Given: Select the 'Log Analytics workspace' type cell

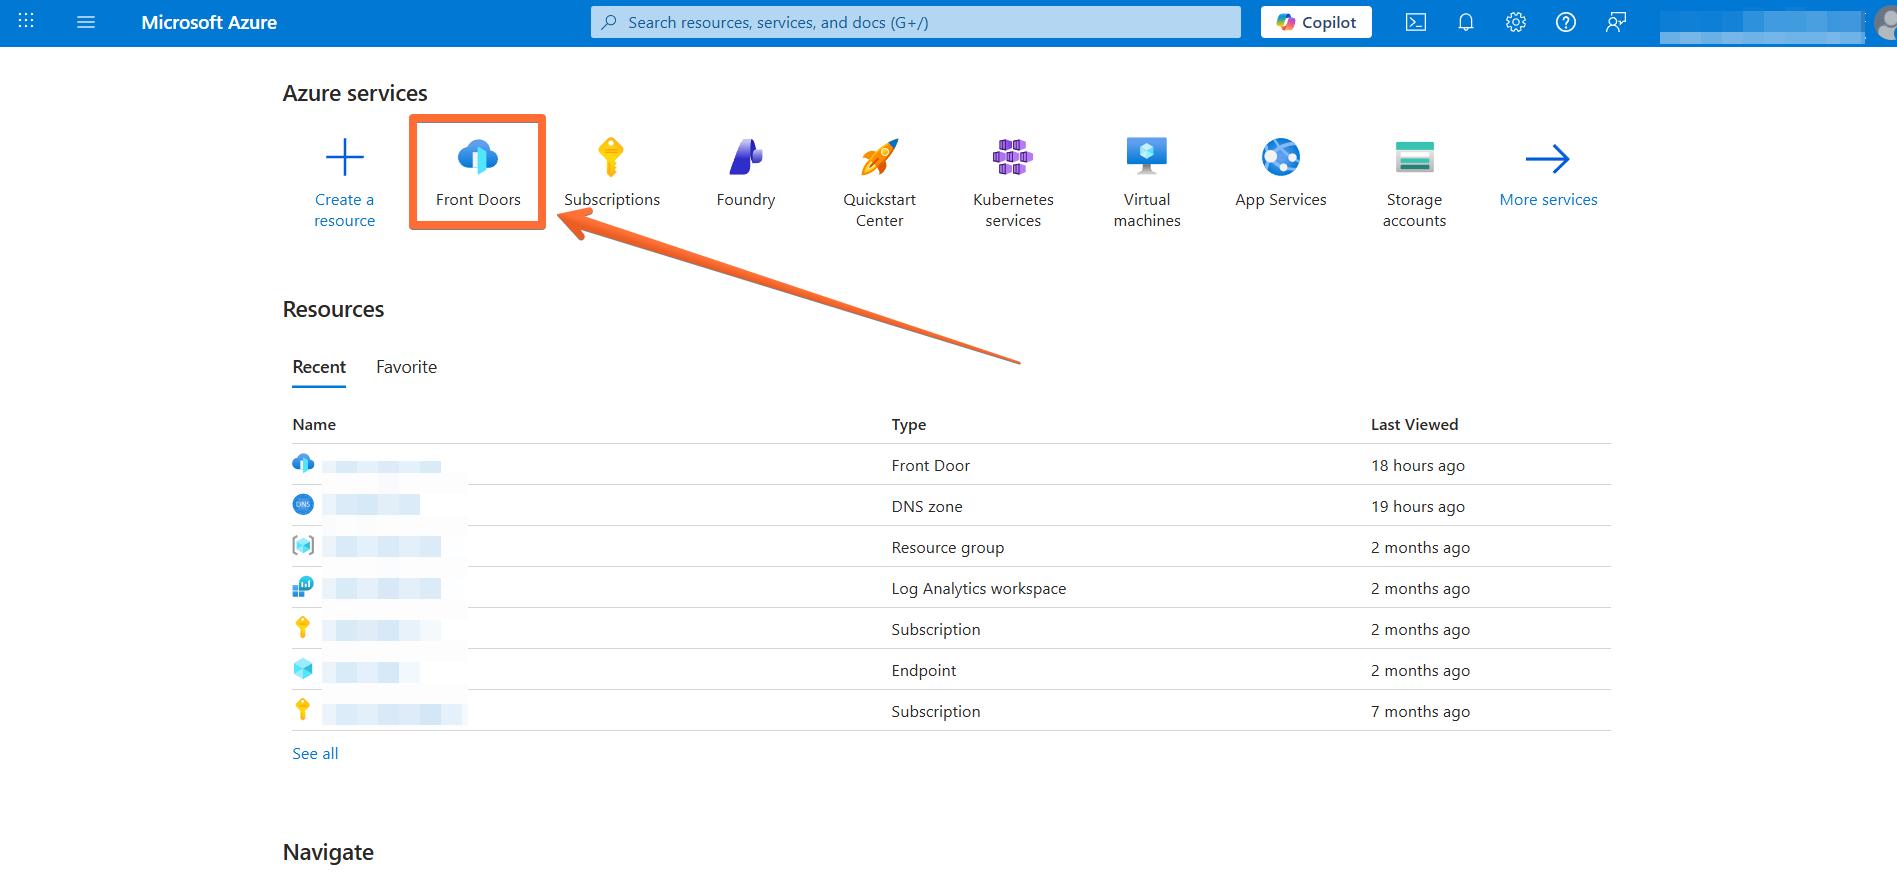Looking at the screenshot, I should [979, 589].
